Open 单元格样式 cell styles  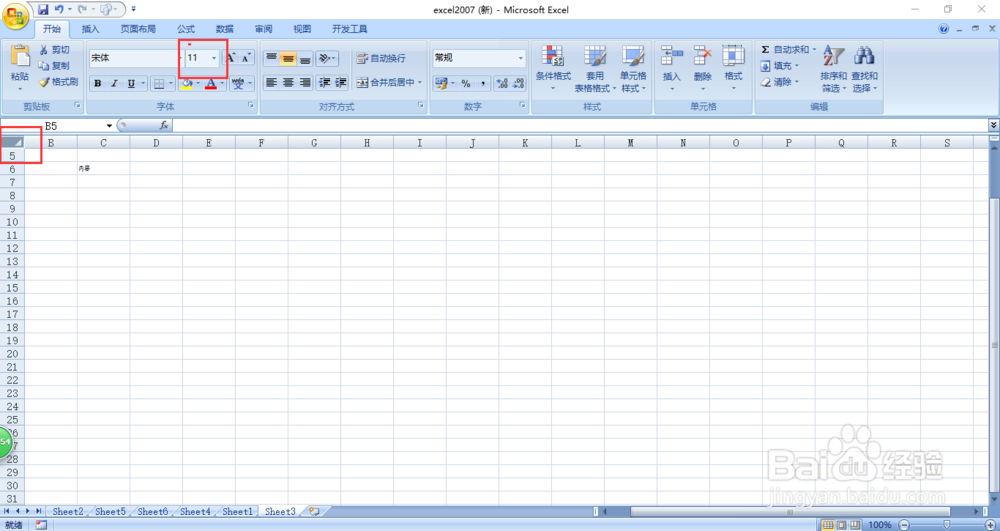pos(633,69)
